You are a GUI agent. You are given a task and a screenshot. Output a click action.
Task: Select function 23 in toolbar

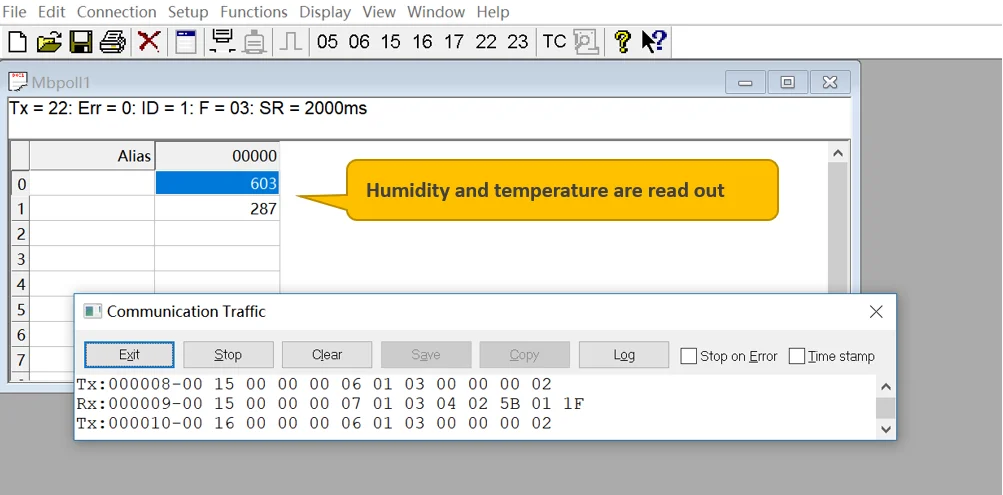click(x=517, y=42)
